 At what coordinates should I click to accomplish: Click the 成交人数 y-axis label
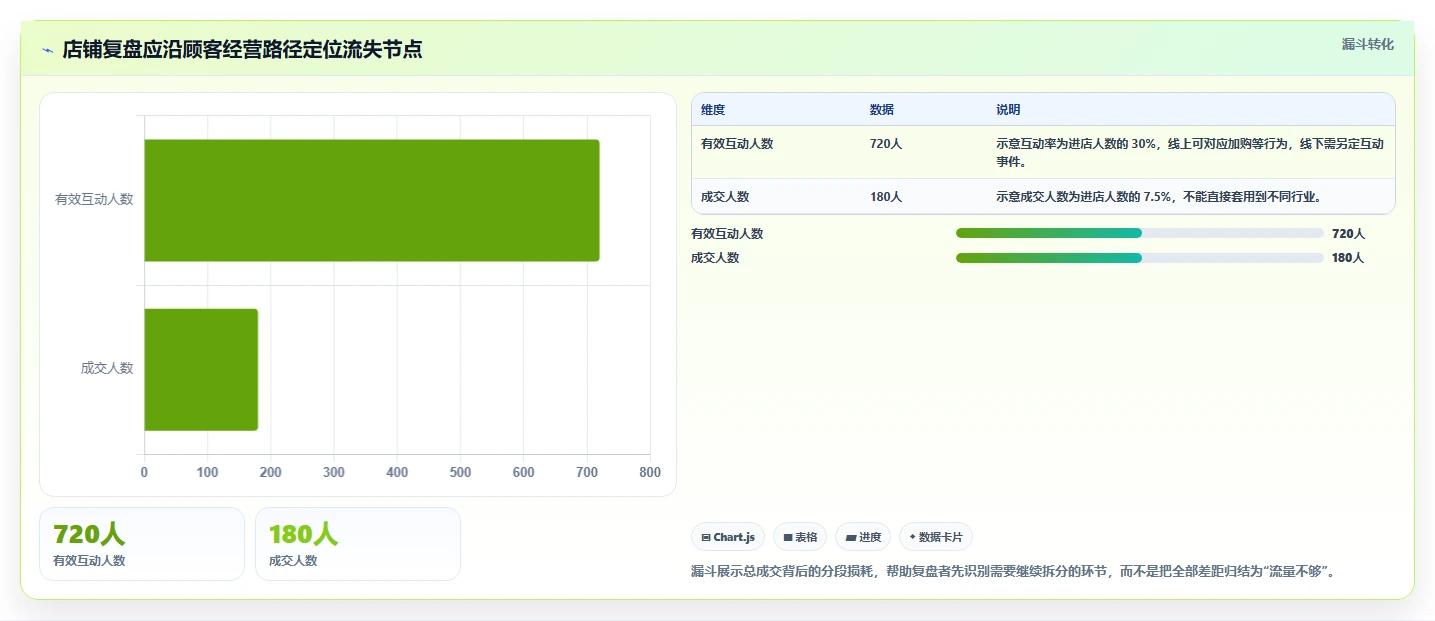107,368
